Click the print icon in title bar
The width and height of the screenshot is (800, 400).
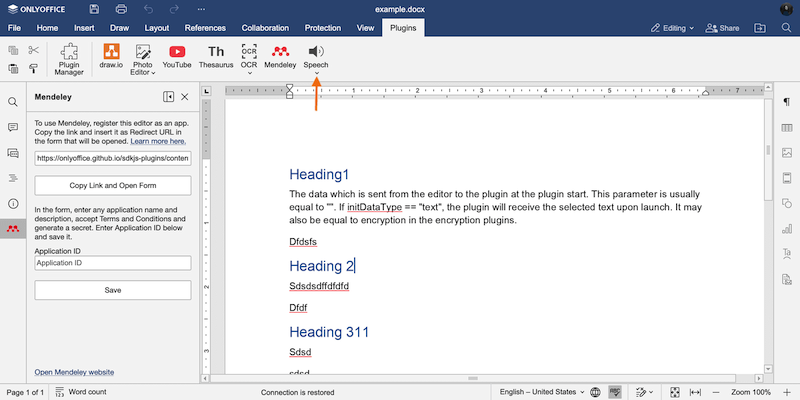pyautogui.click(x=120, y=8)
